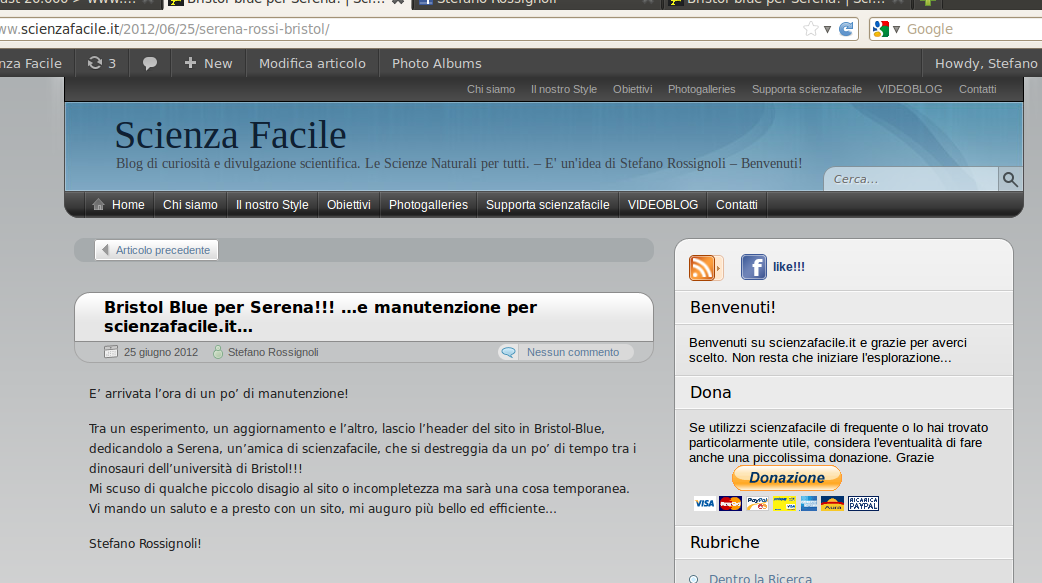Image resolution: width=1042 pixels, height=583 pixels.
Task: Bookmark page with the star icon
Action: 811,29
